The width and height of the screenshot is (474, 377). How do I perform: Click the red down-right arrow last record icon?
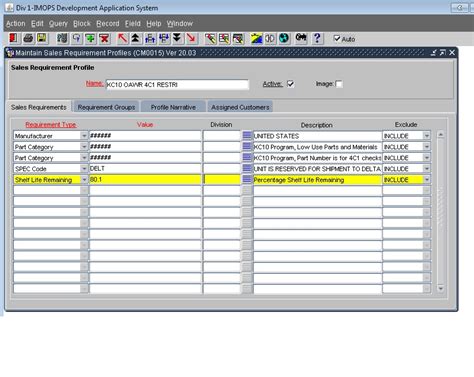pyautogui.click(x=191, y=38)
